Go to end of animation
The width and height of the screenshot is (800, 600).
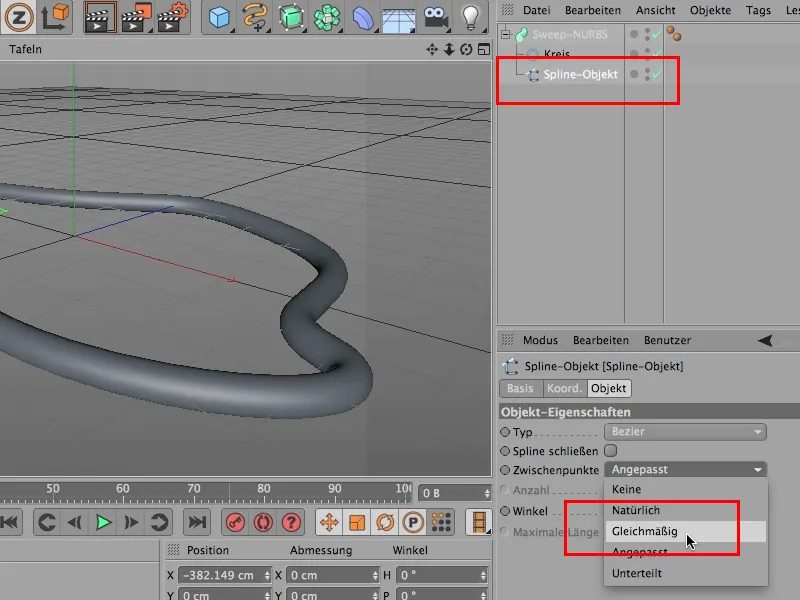point(197,522)
